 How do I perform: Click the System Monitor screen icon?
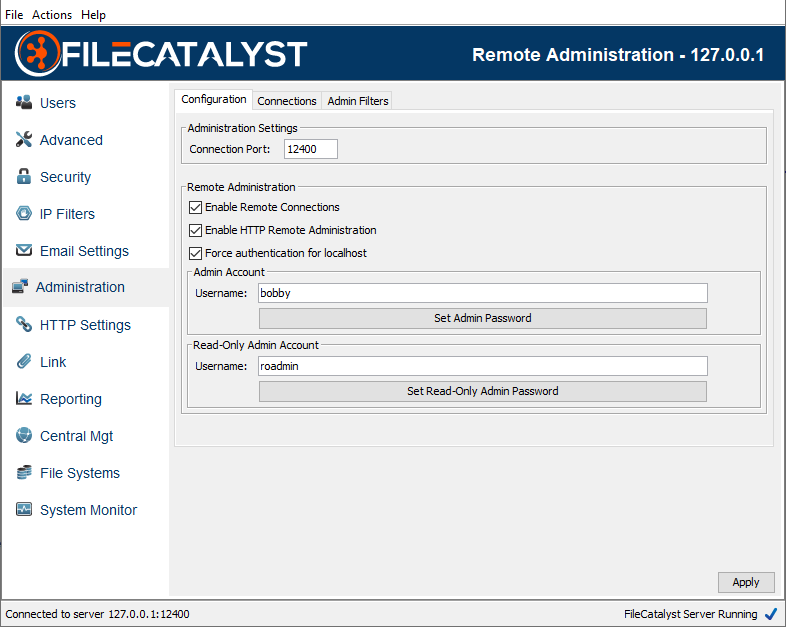(24, 510)
